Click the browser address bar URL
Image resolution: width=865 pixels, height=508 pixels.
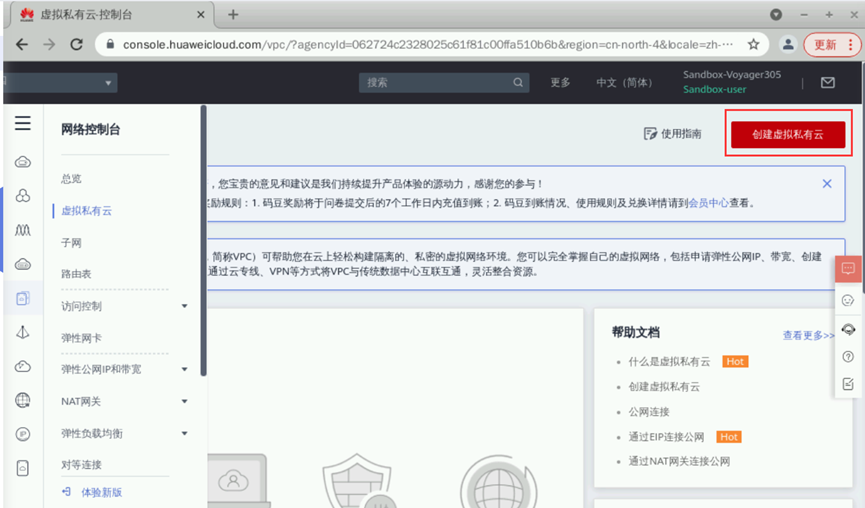(428, 45)
